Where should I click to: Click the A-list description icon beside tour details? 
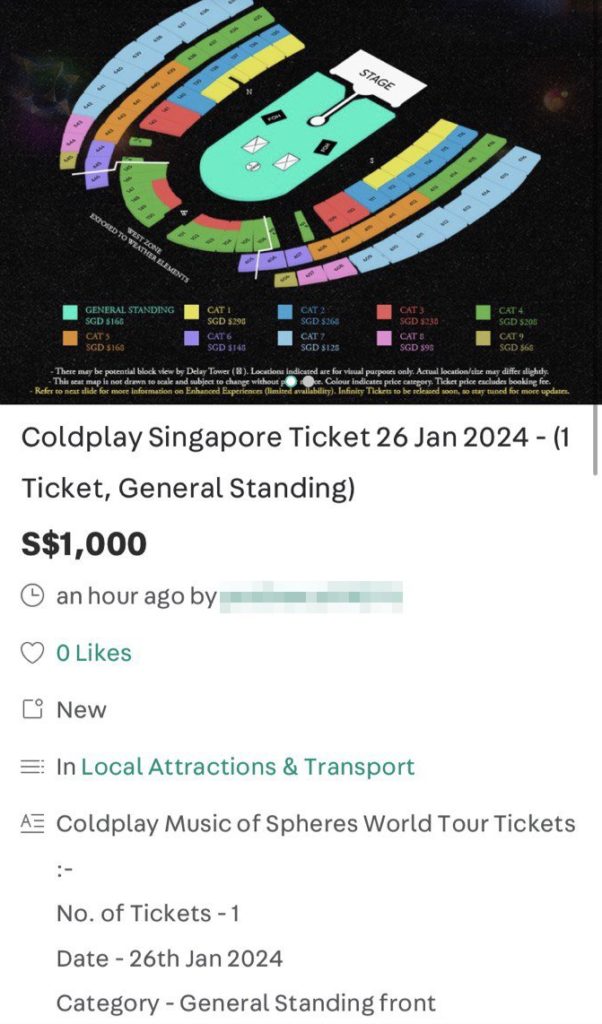33,821
